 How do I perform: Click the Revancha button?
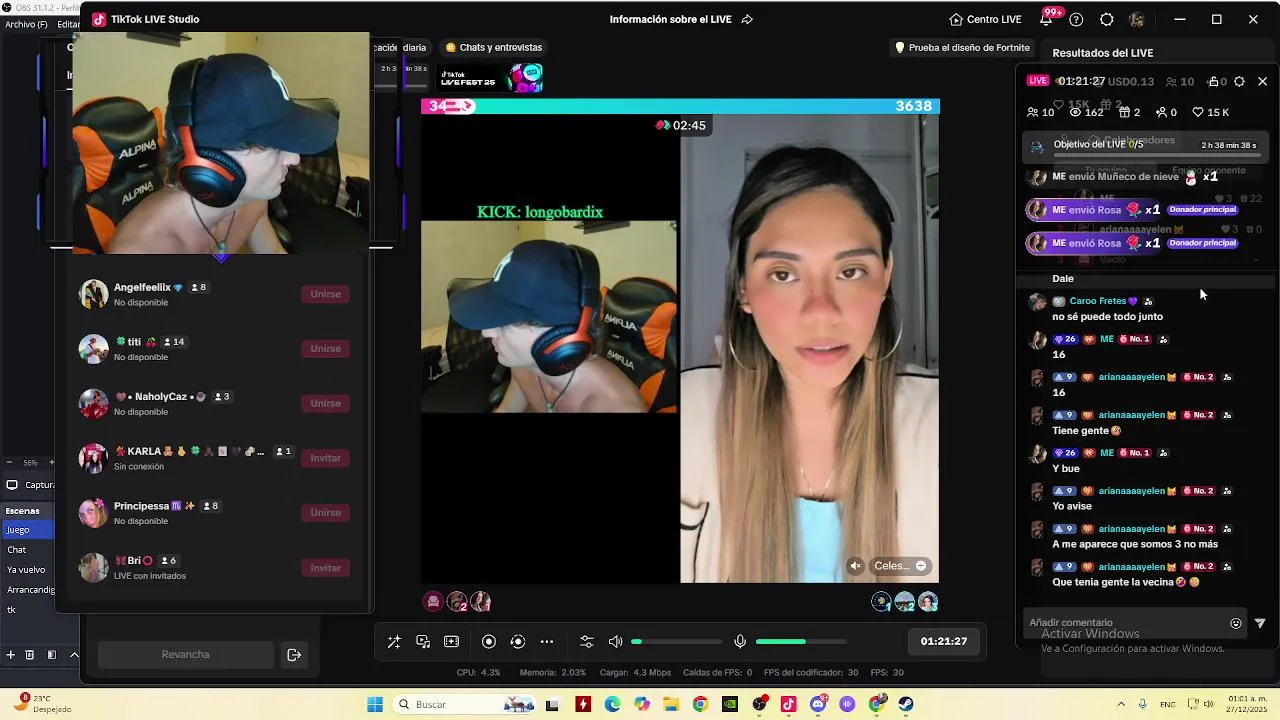pyautogui.click(x=185, y=655)
